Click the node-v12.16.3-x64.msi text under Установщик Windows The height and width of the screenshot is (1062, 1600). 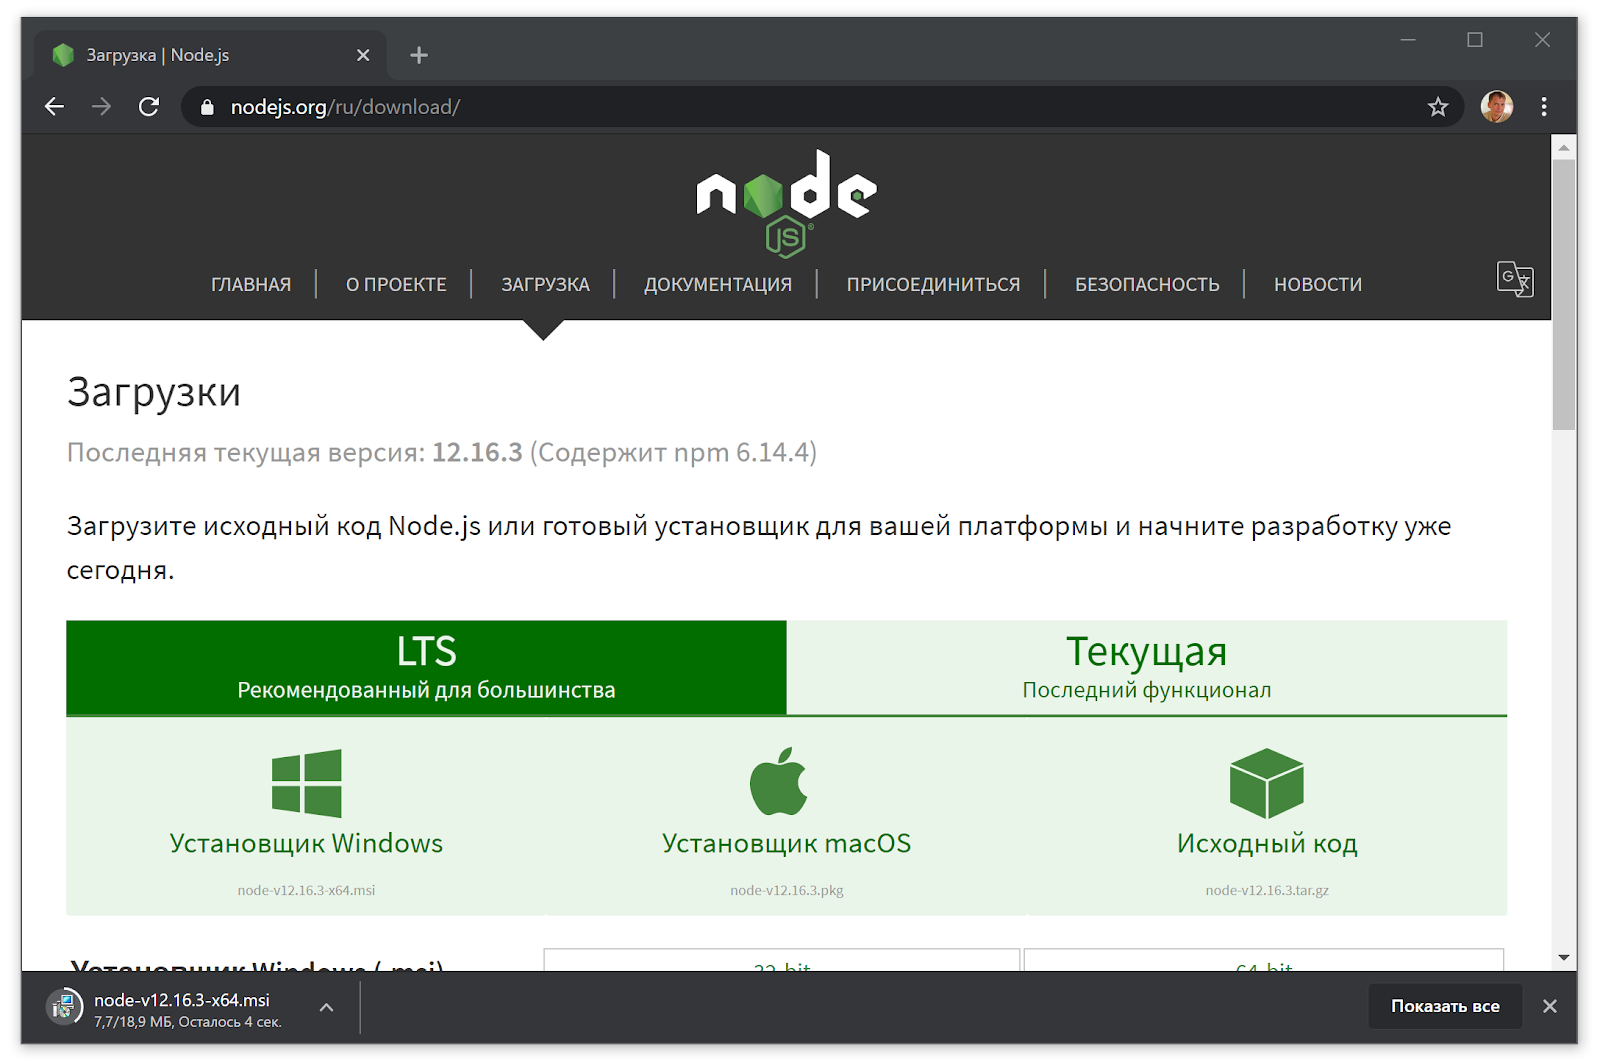[x=306, y=890]
